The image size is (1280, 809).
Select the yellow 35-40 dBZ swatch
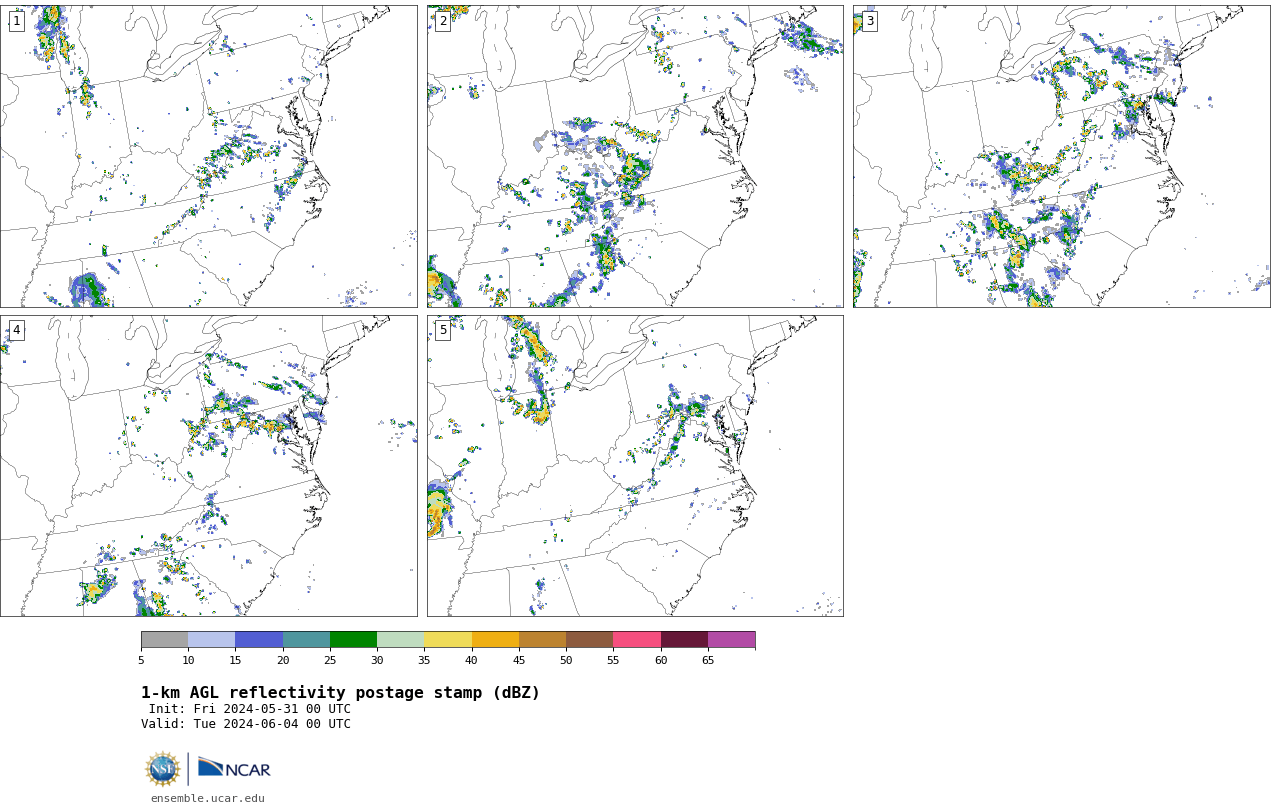pyautogui.click(x=448, y=640)
